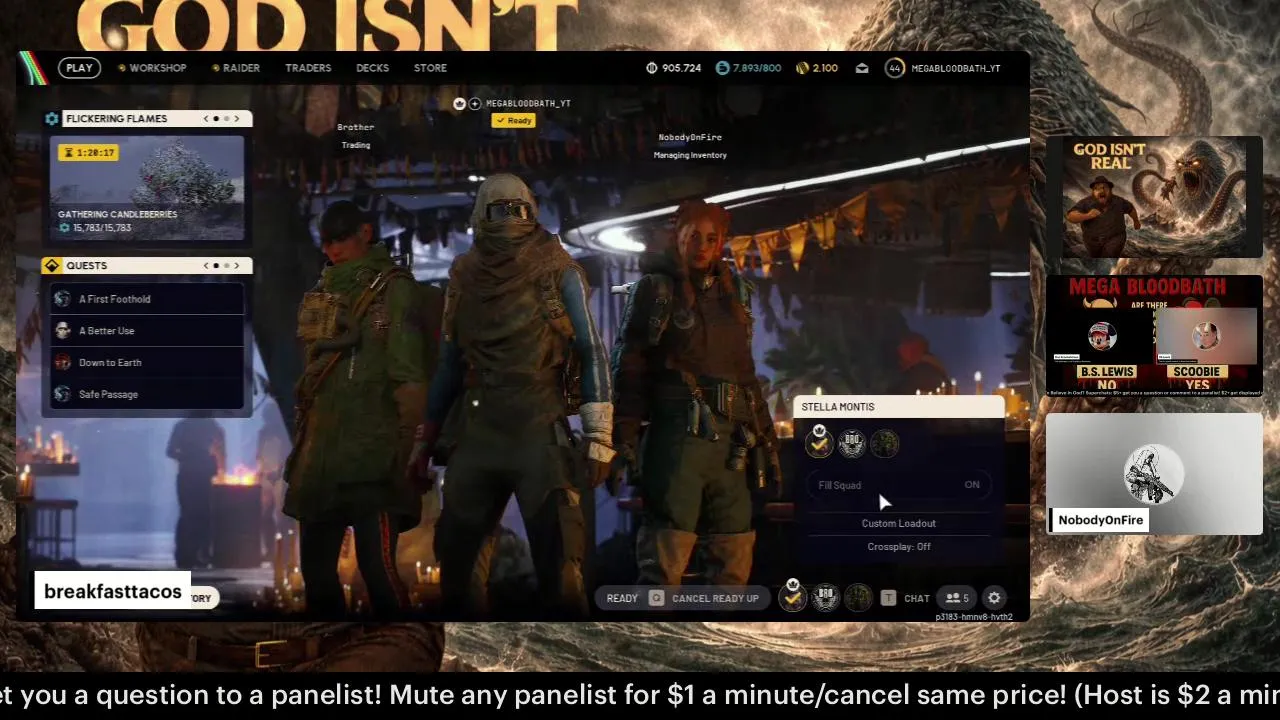
Task: Select the checkmarked squad emblem in the bottom bar
Action: tap(793, 597)
